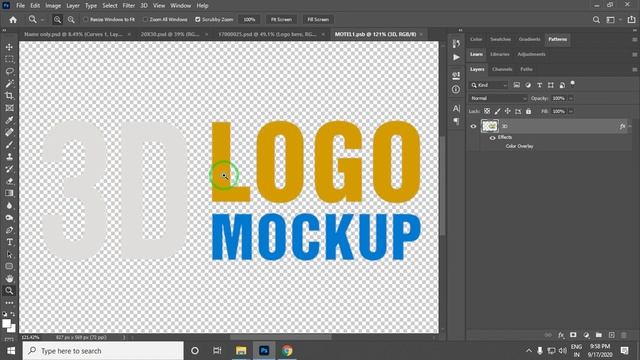Toggle lock all padlock
The width and height of the screenshot is (640, 360).
pos(529,111)
